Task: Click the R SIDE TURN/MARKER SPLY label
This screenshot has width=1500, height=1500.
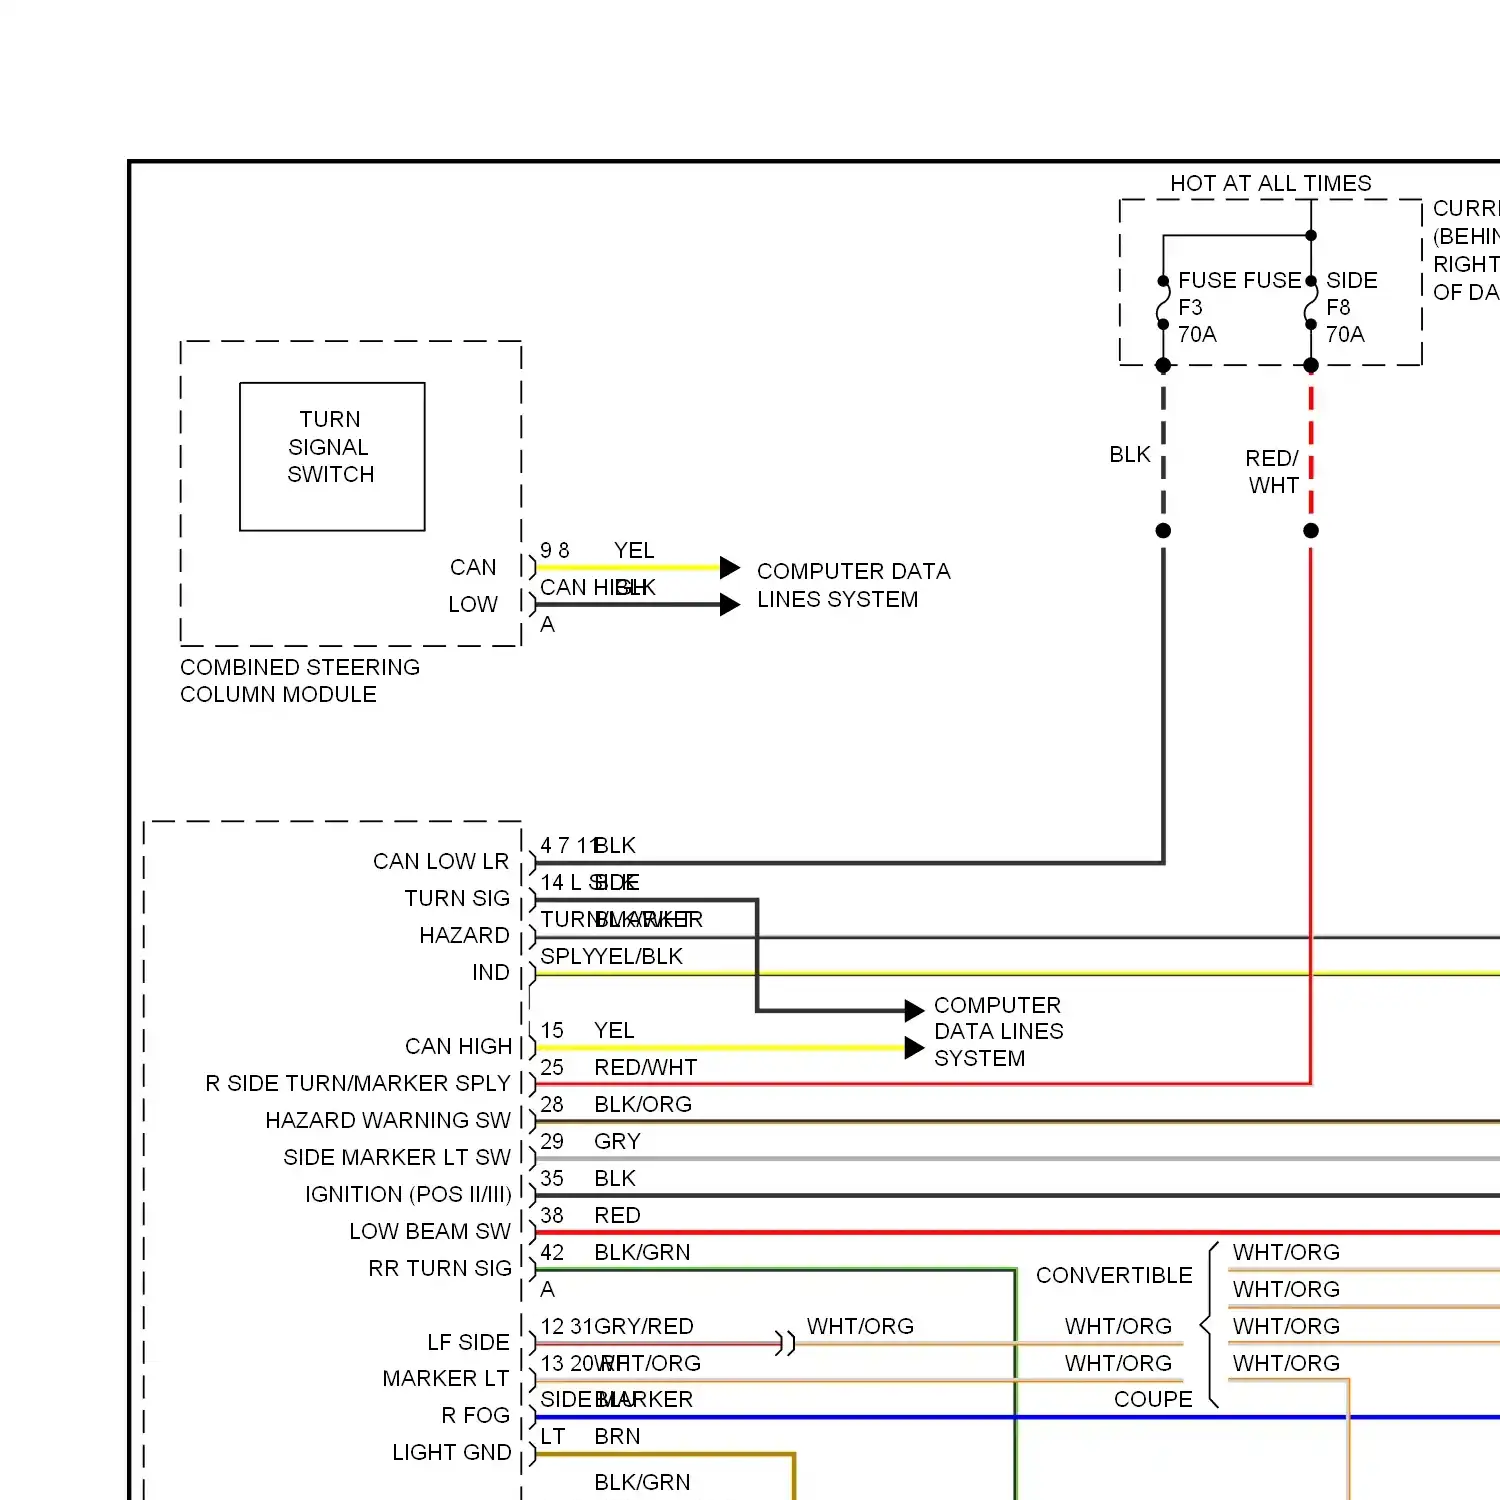Action: click(358, 1083)
